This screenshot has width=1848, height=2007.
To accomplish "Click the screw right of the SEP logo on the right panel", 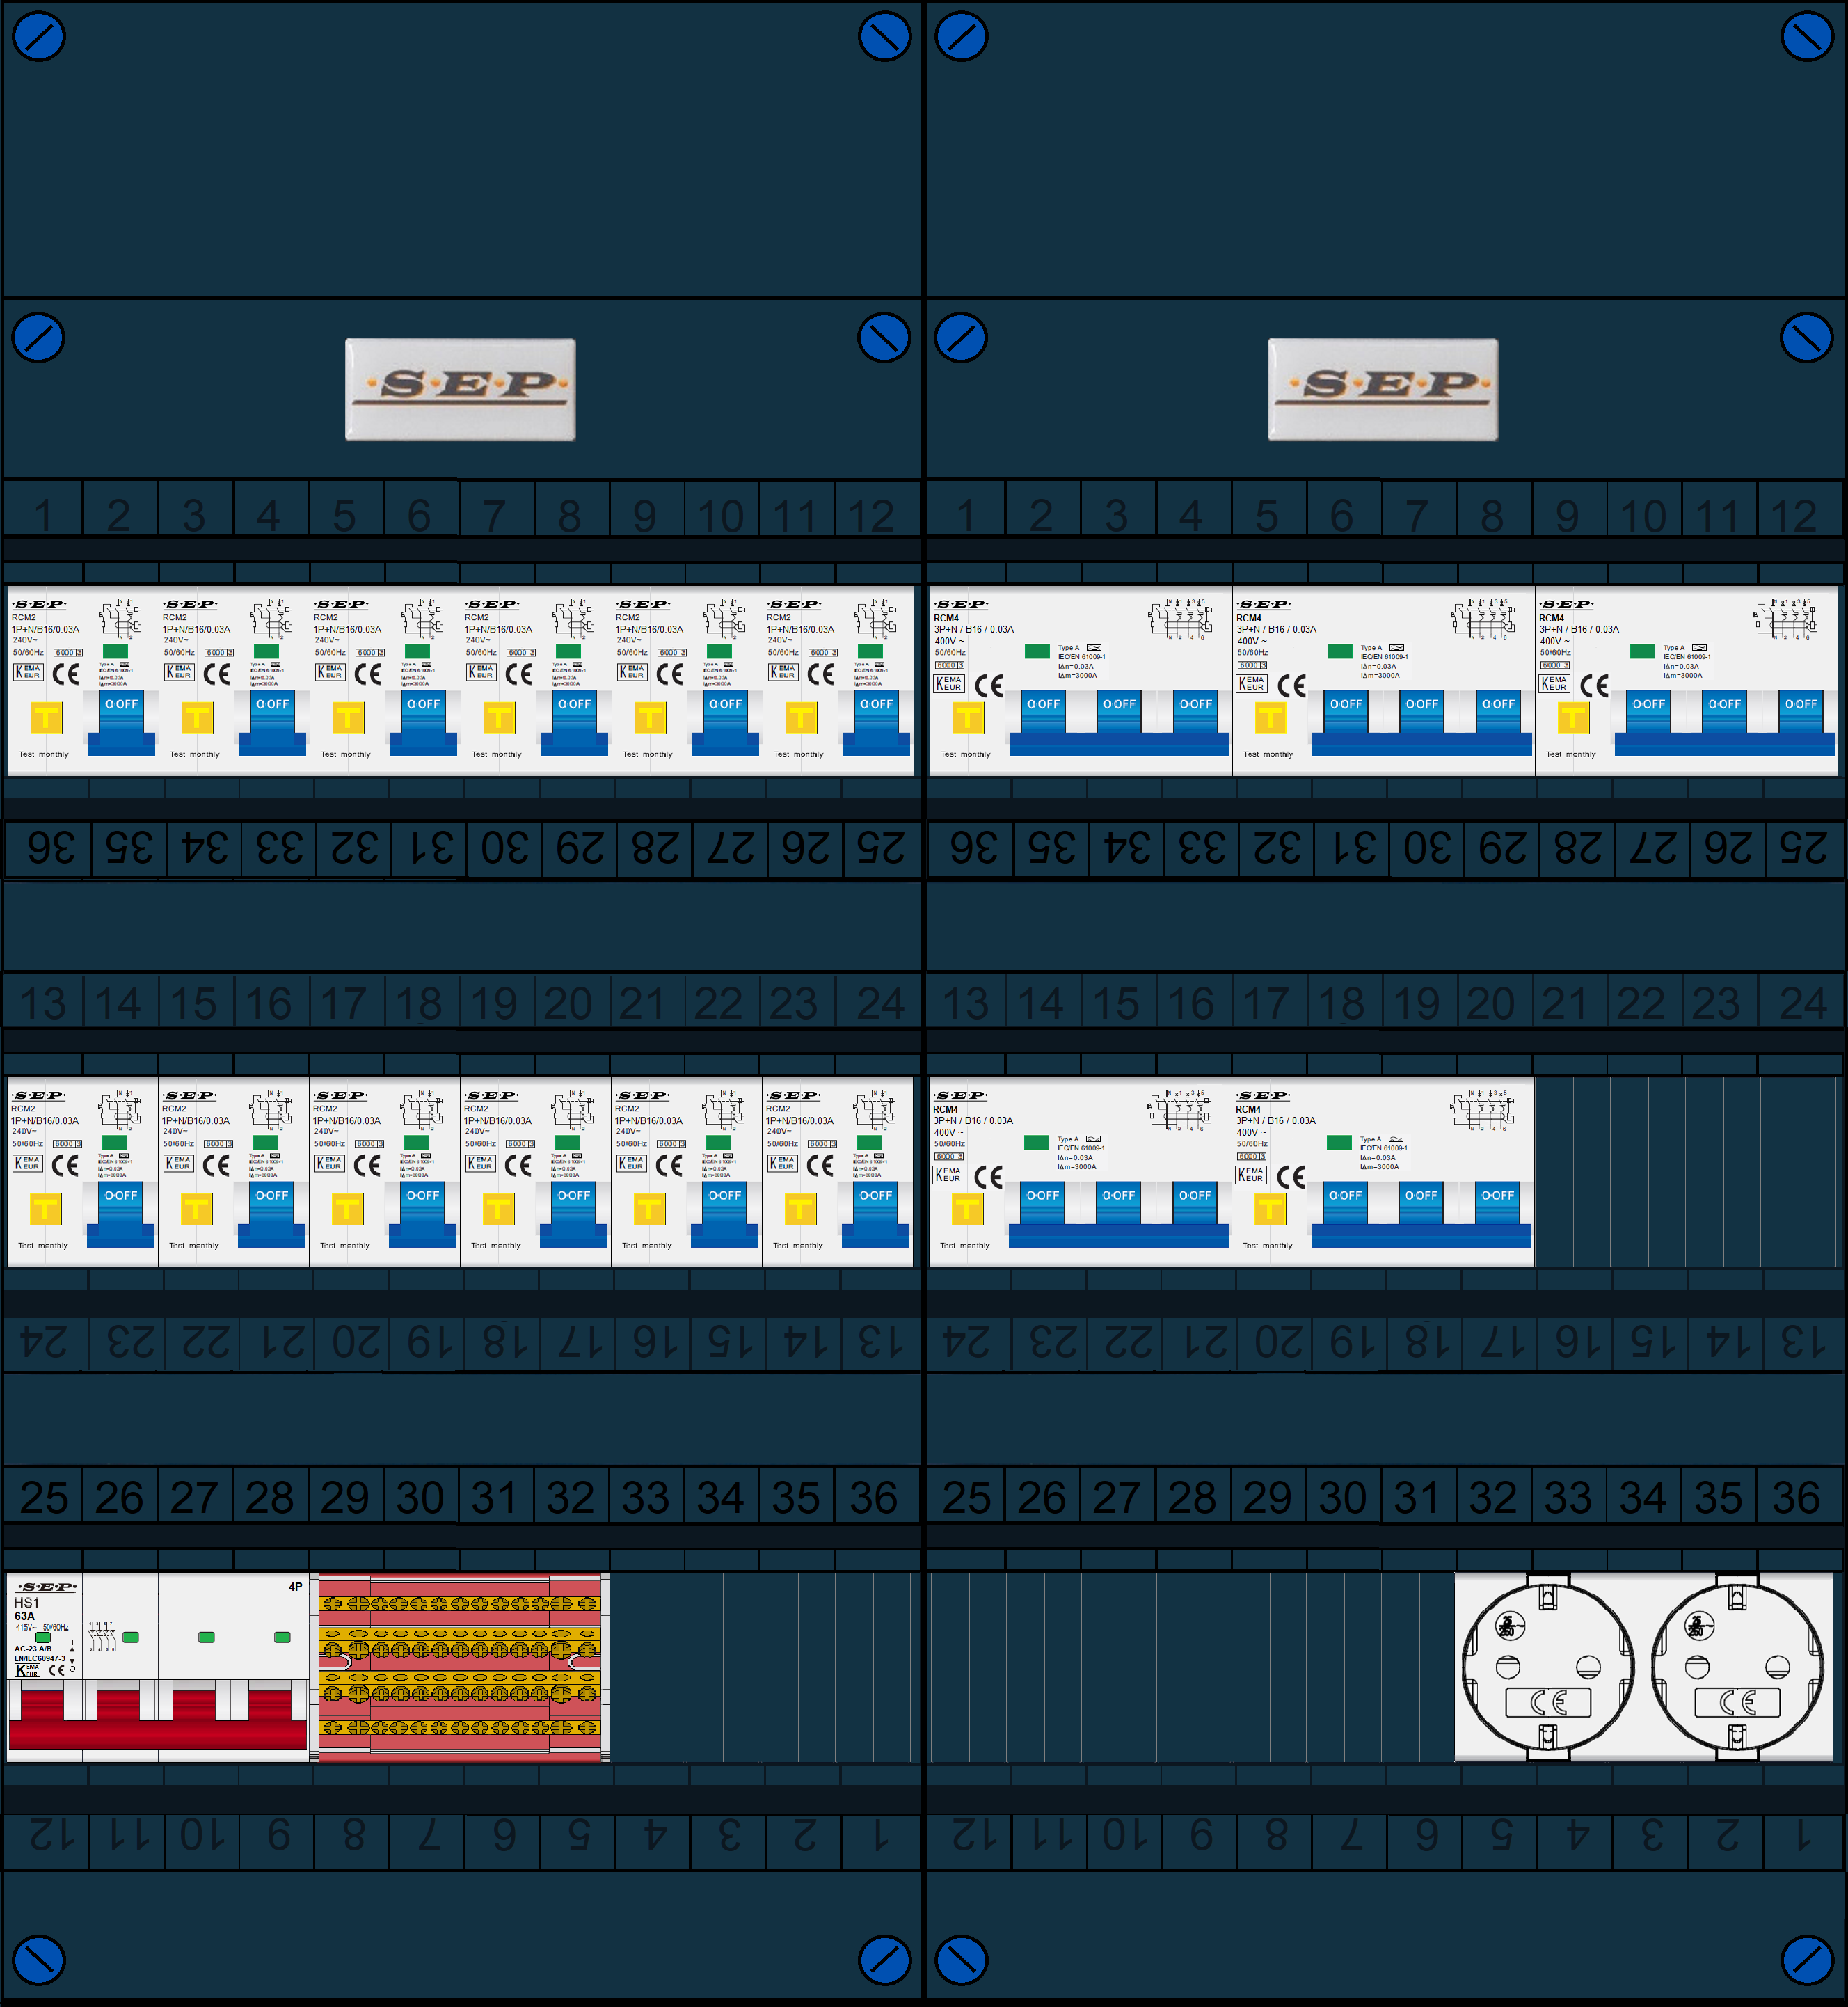I will (1807, 338).
